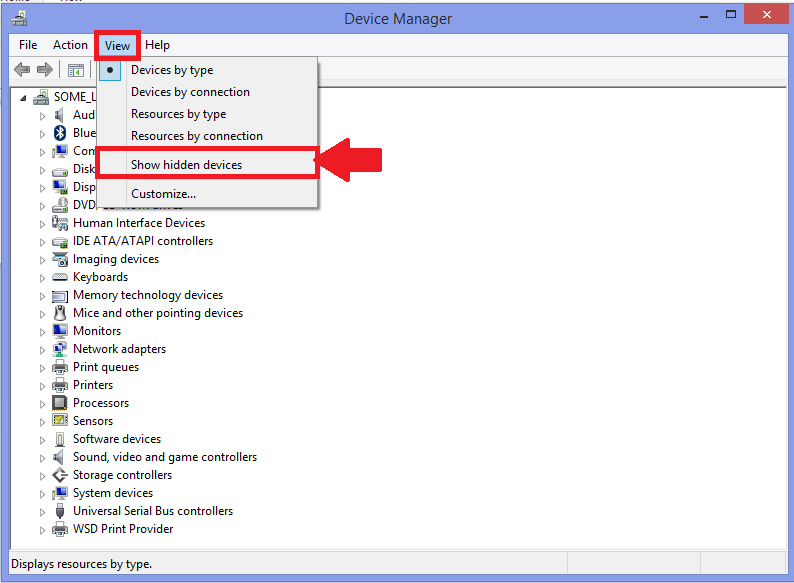Image resolution: width=794 pixels, height=583 pixels.
Task: Select Resources by type view
Action: point(208,114)
